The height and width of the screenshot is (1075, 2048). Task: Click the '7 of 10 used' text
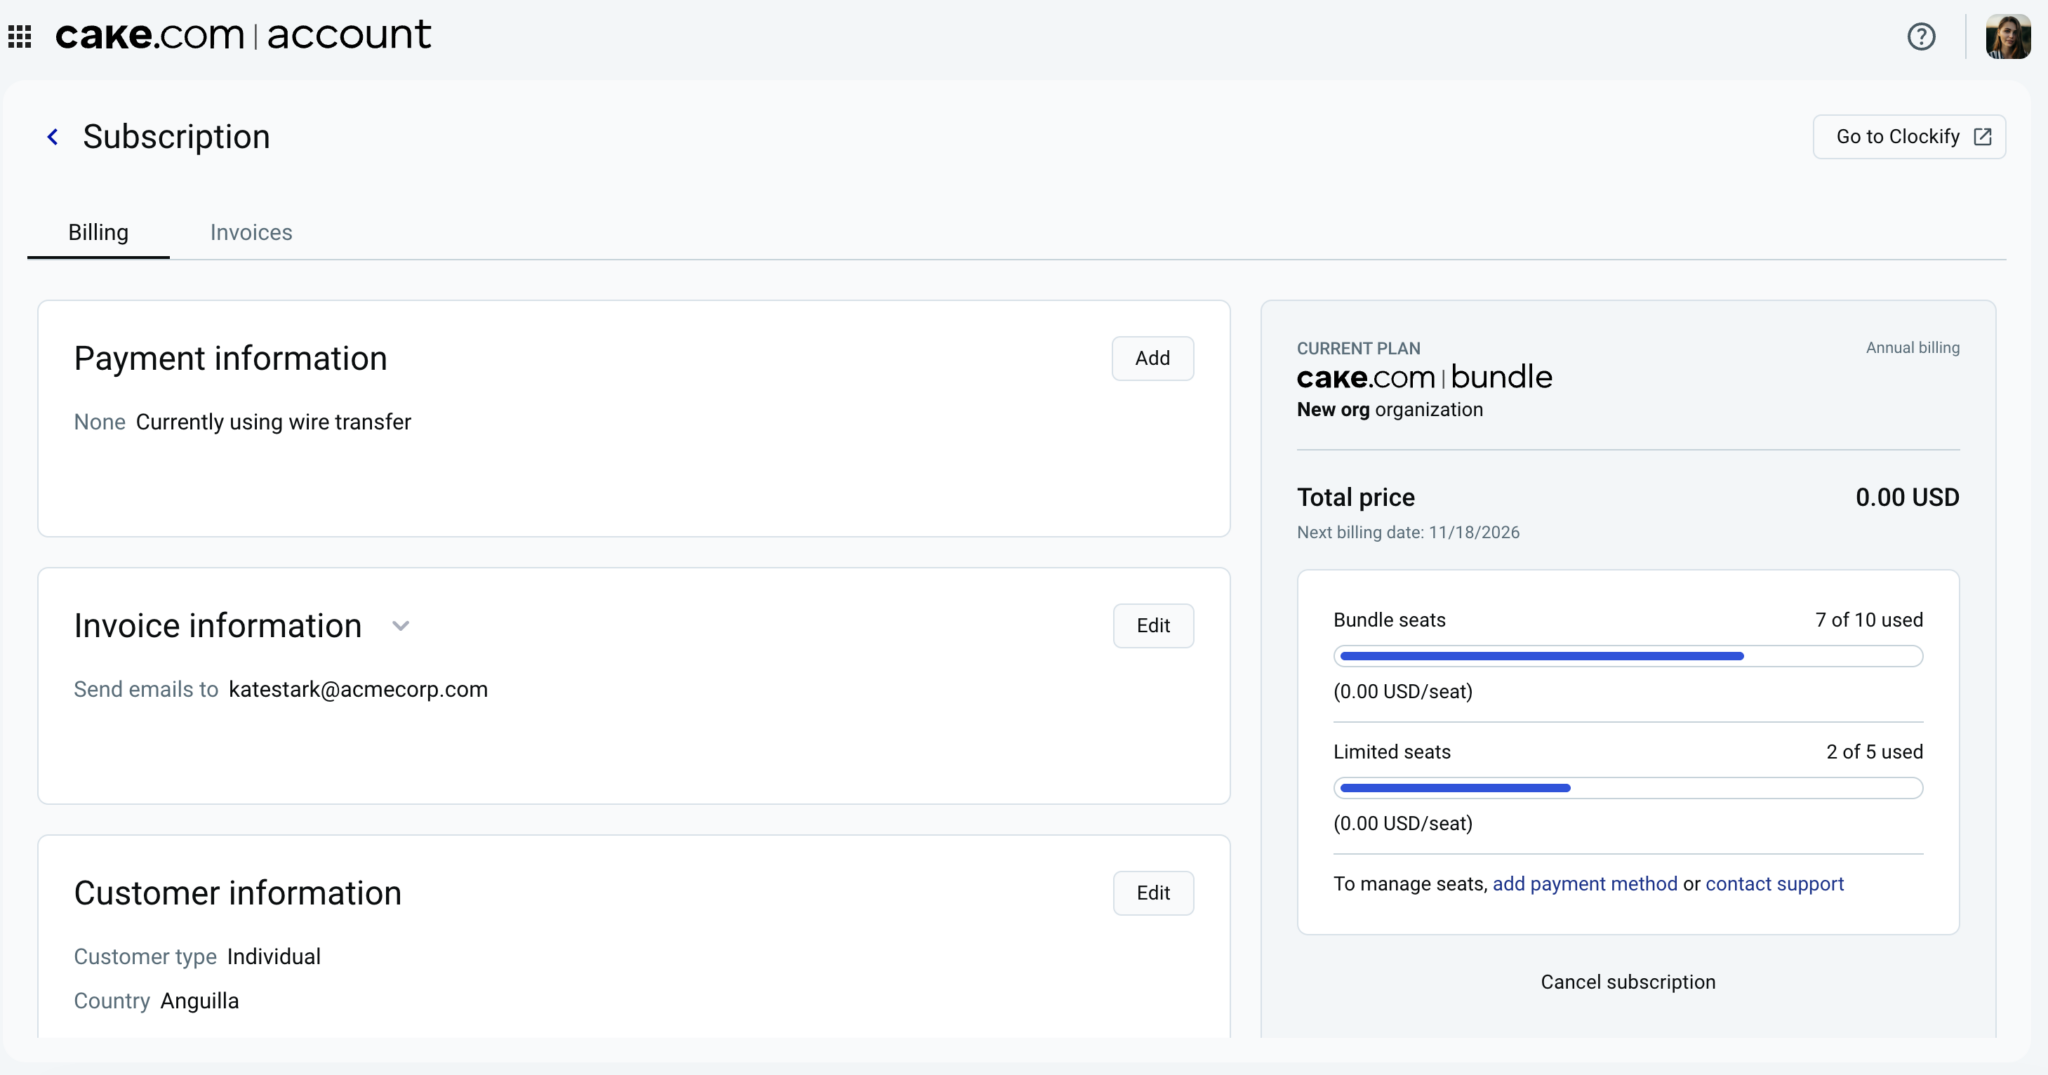pyautogui.click(x=1869, y=620)
